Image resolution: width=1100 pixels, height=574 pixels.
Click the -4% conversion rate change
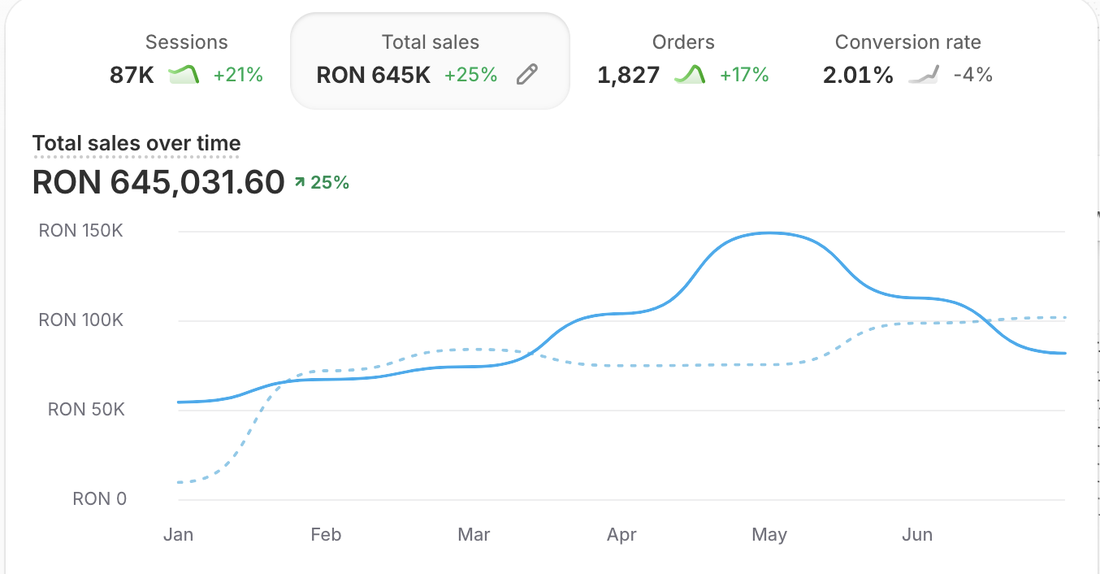[x=973, y=74]
